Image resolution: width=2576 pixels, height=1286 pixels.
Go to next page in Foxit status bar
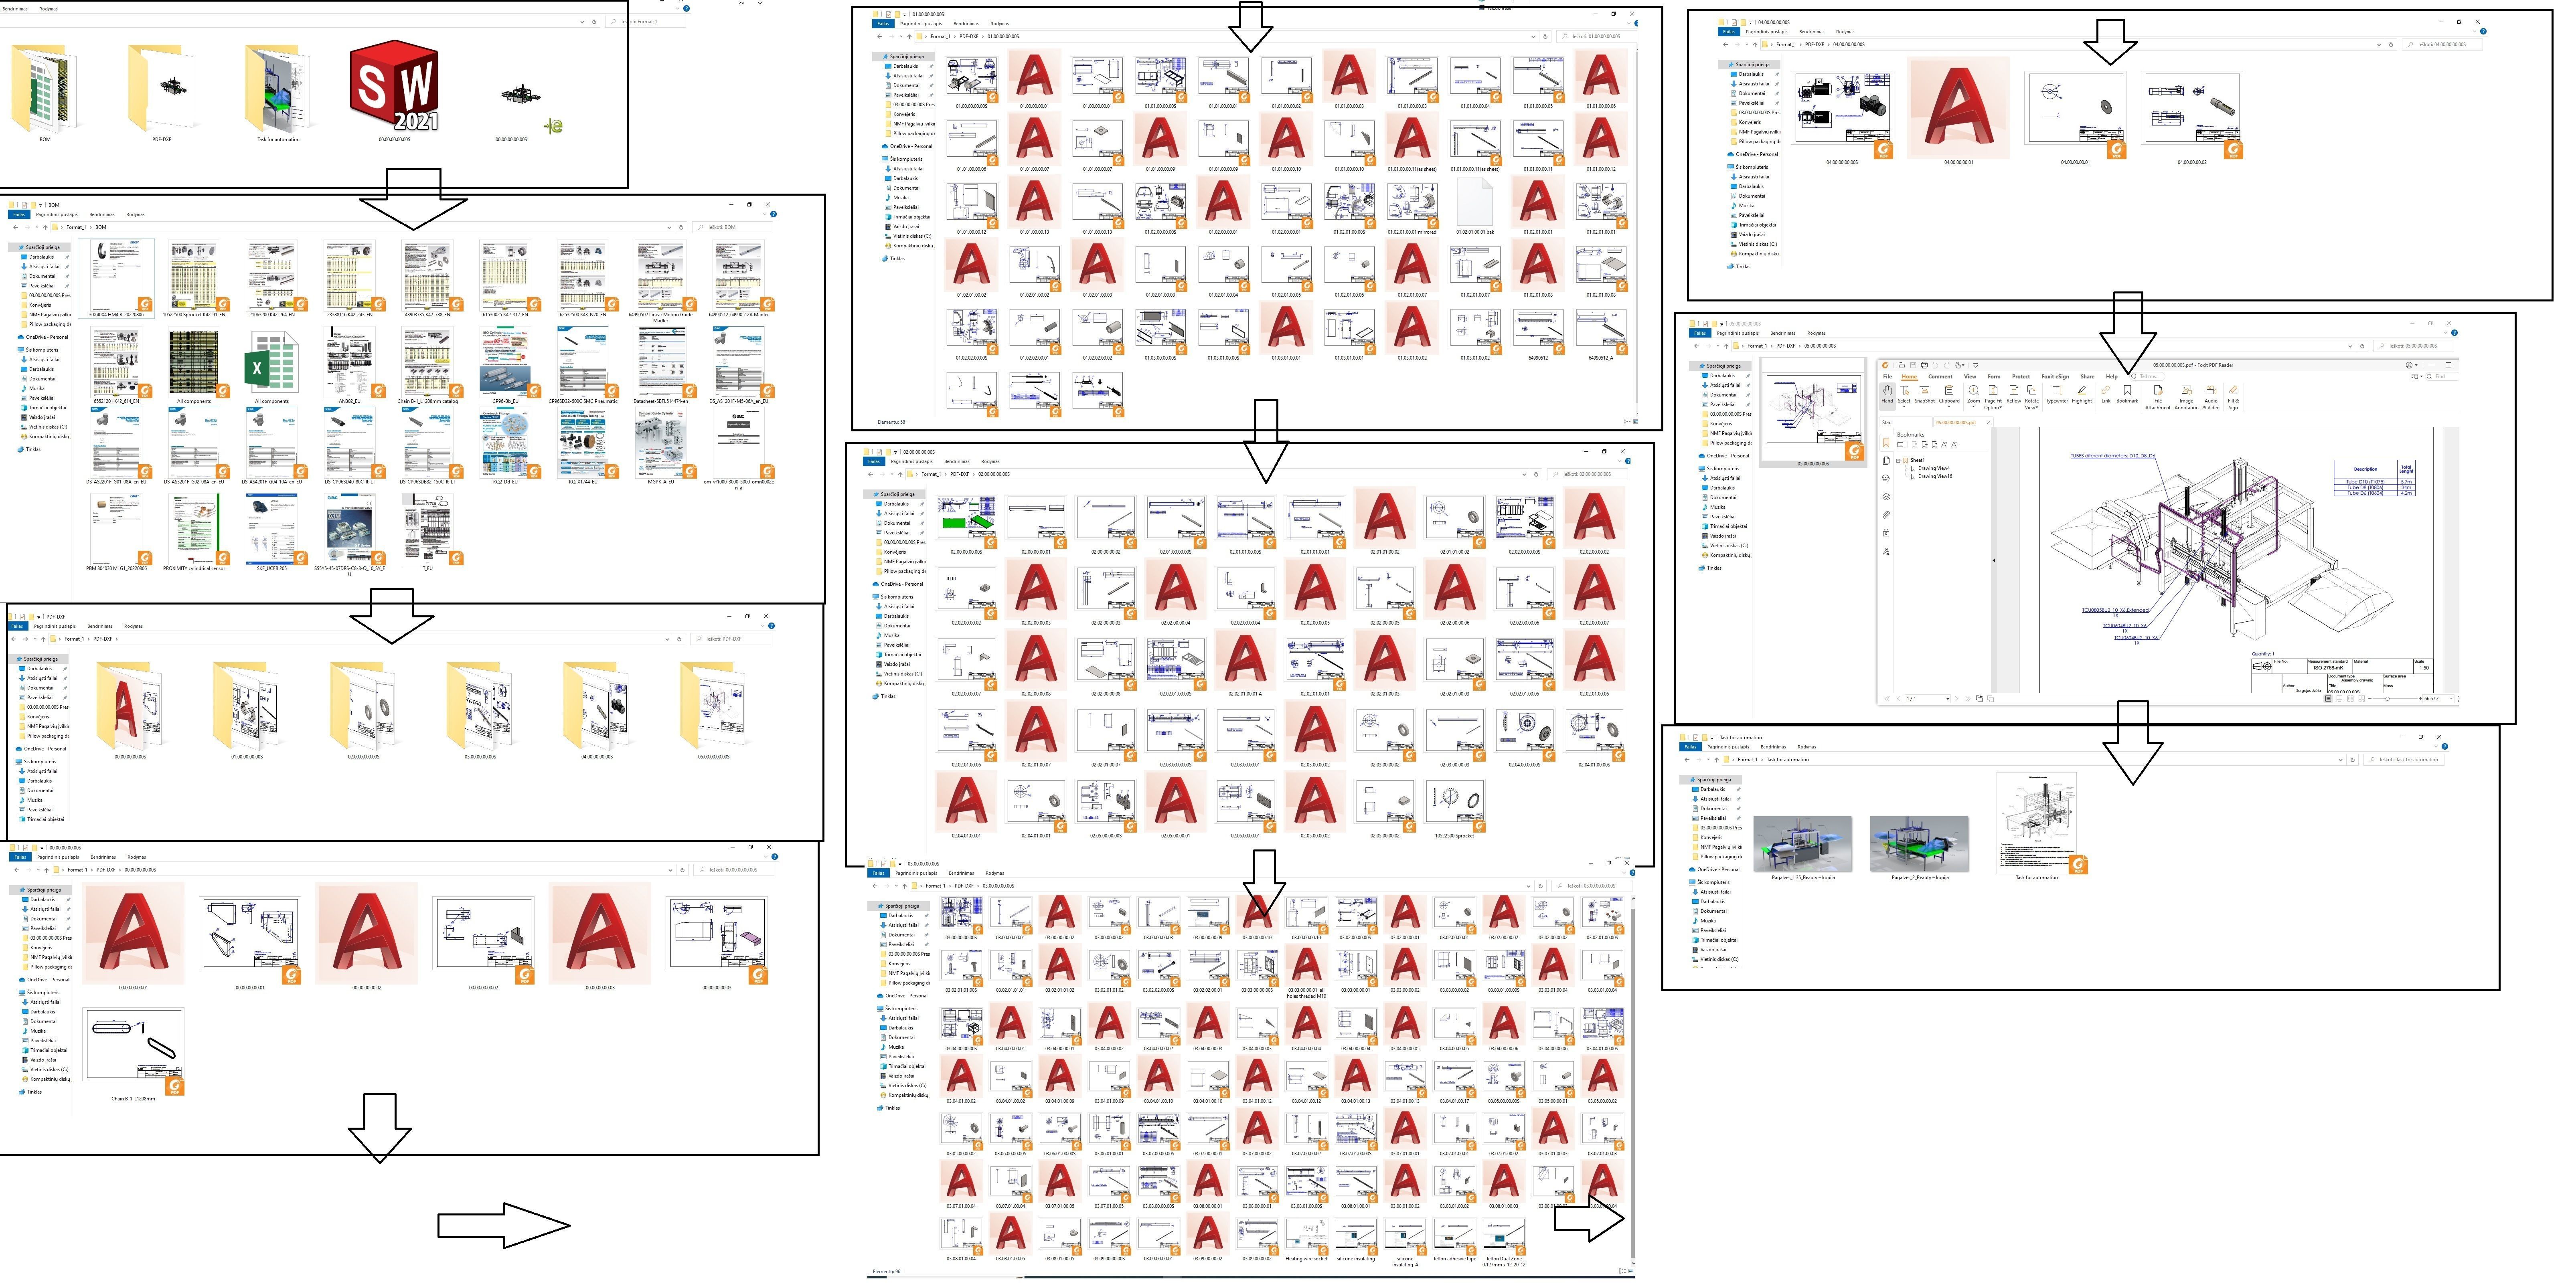click(x=1956, y=699)
